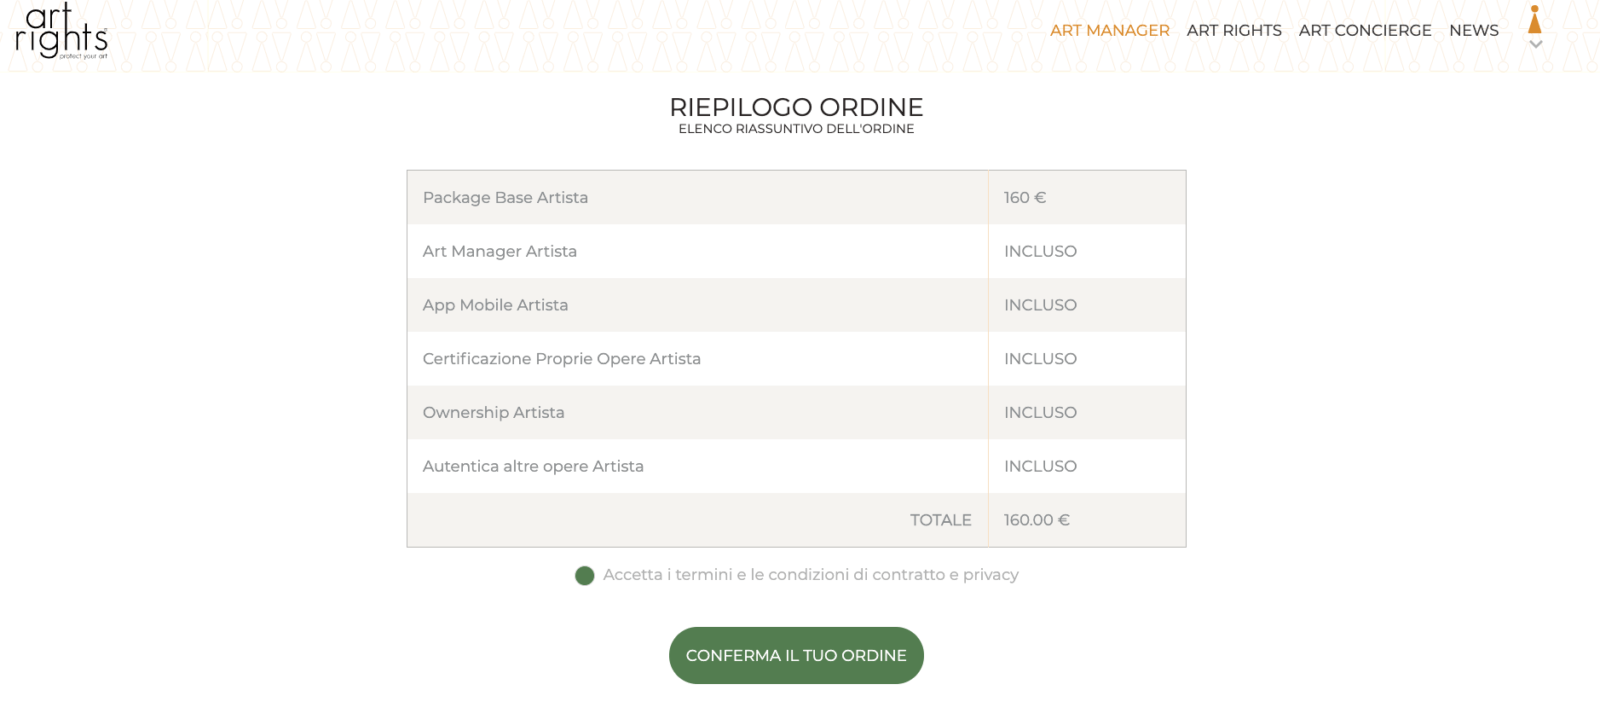Click the ELENCO RIASSUNTIVO DELL'ORDINE subtitle
The width and height of the screenshot is (1600, 725).
click(x=796, y=129)
